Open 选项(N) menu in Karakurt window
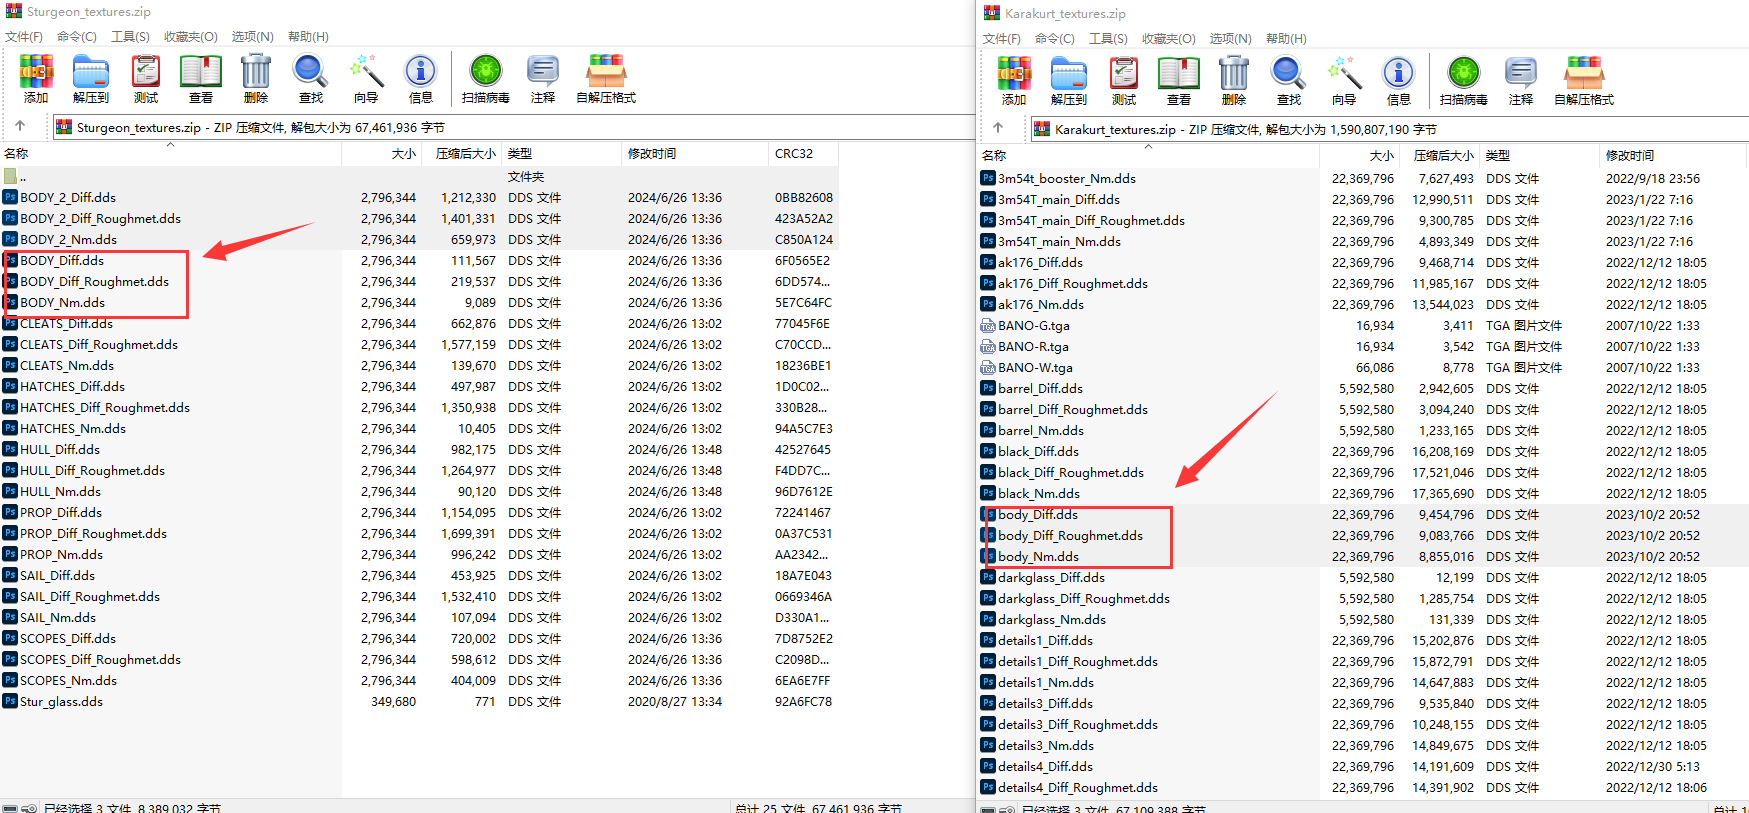The height and width of the screenshot is (813, 1749). tap(1231, 39)
